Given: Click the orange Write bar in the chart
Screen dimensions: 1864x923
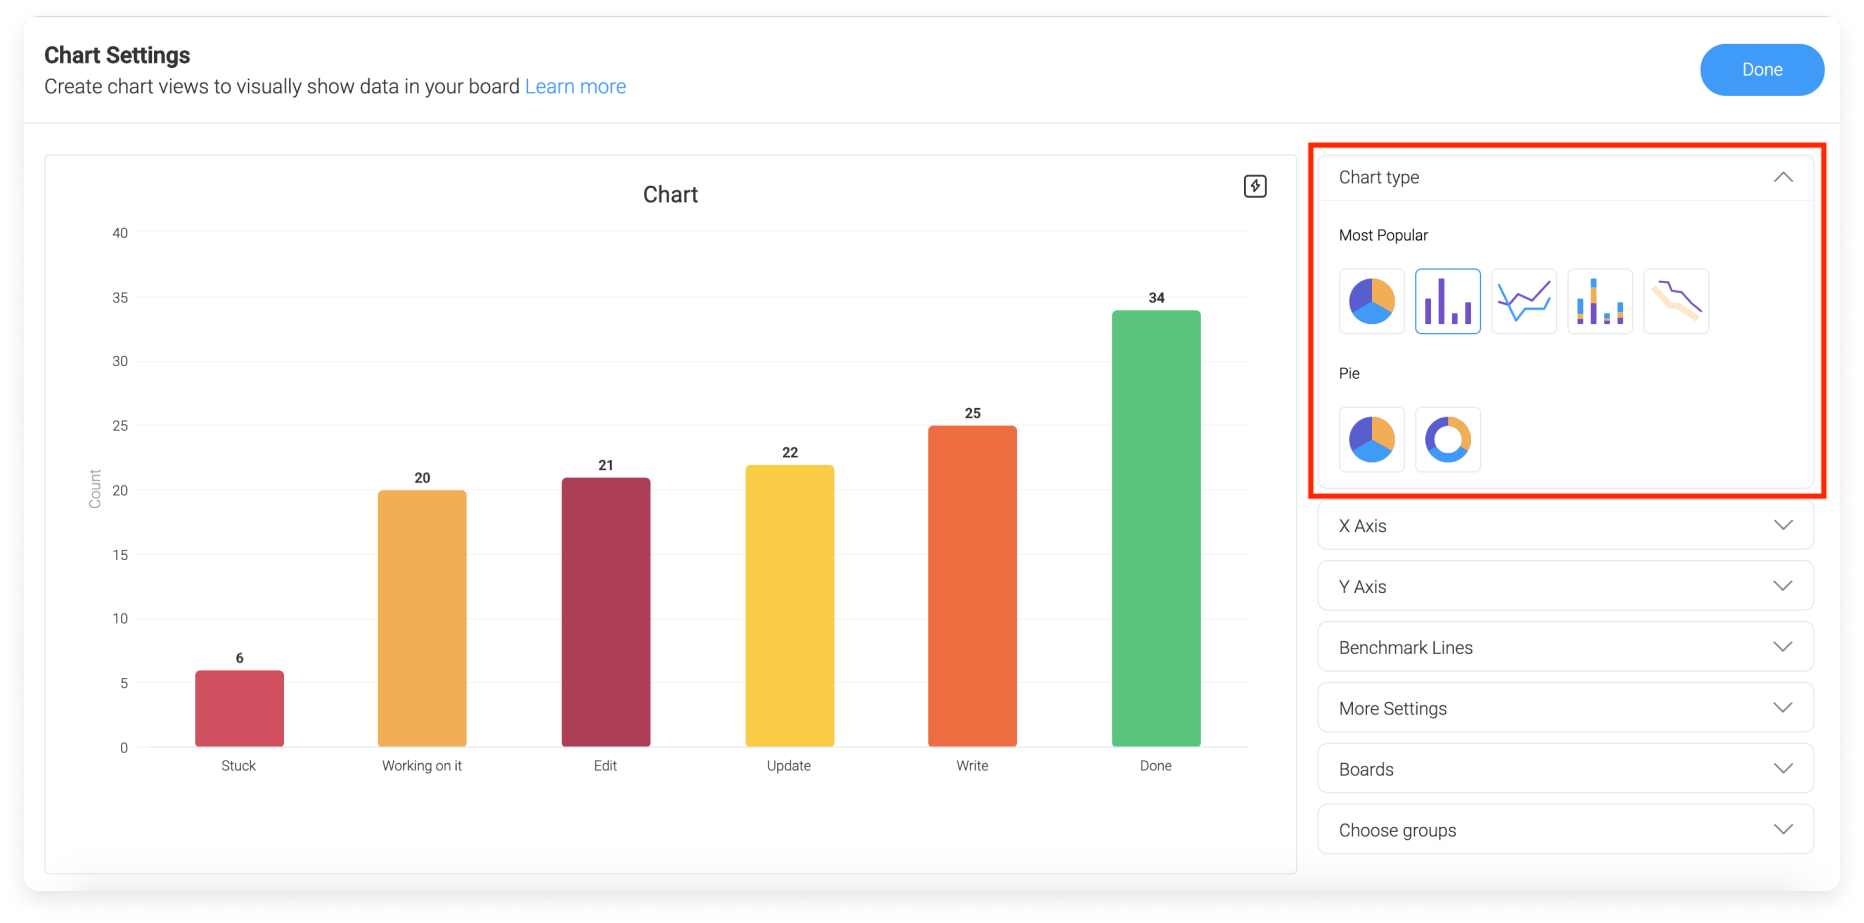Looking at the screenshot, I should (971, 585).
